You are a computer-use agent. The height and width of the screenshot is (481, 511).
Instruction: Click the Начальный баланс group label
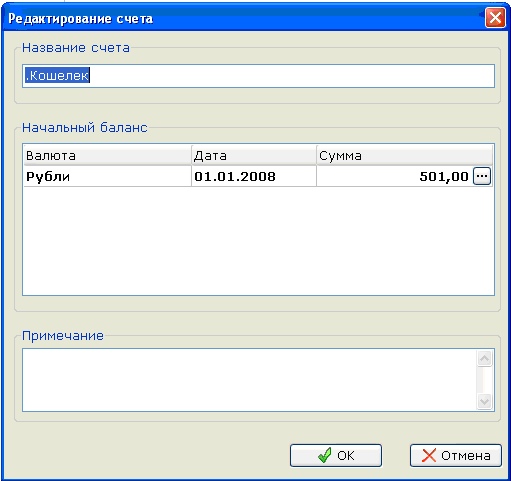[85, 128]
